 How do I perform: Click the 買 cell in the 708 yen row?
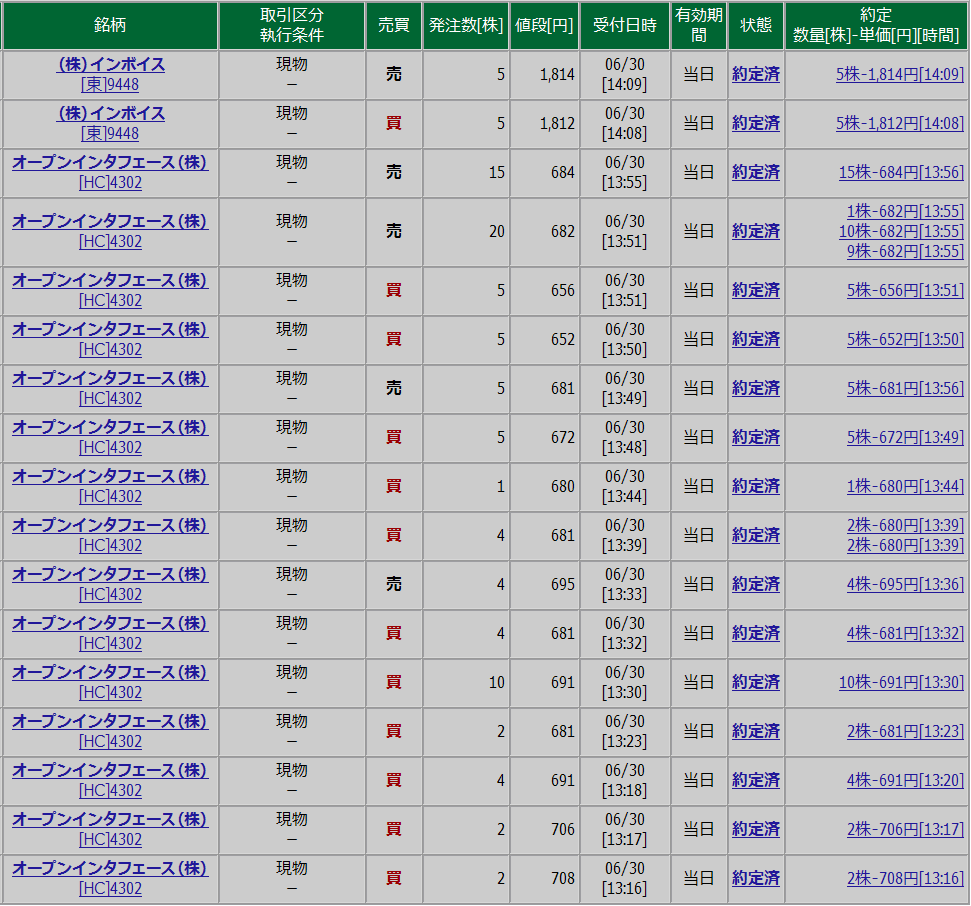coord(394,878)
